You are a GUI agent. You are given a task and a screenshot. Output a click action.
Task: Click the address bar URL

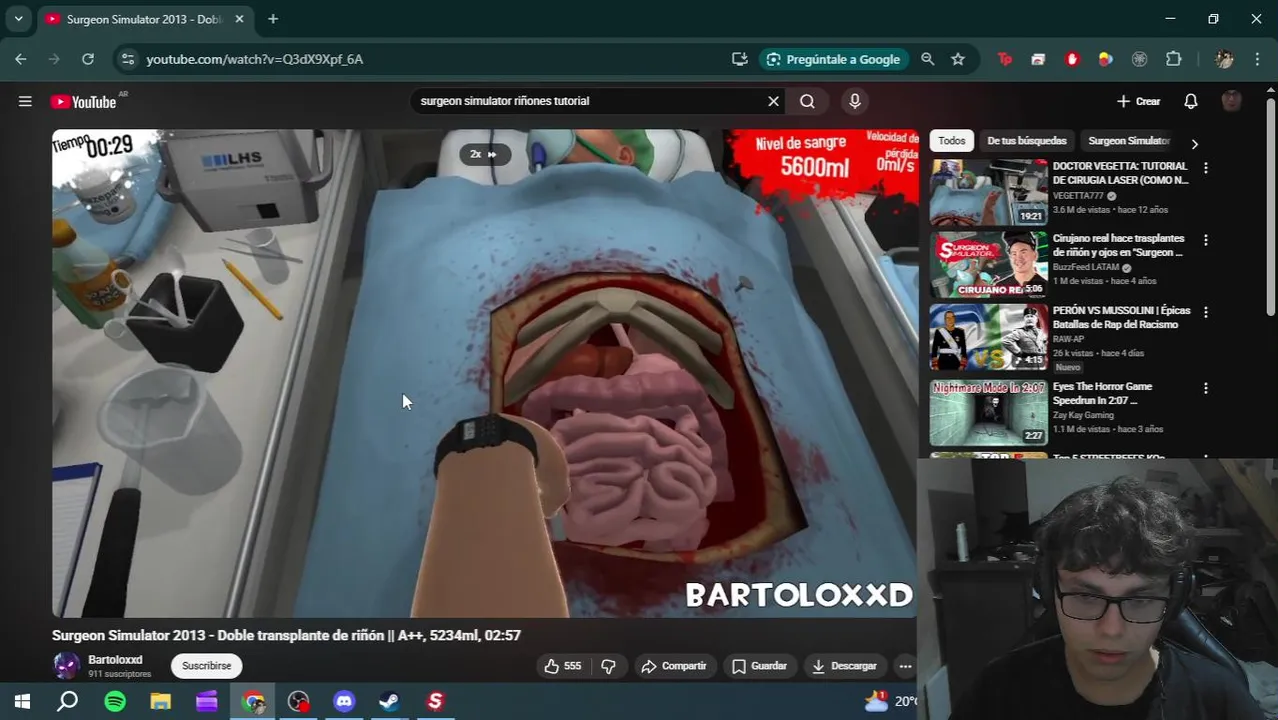[255, 59]
